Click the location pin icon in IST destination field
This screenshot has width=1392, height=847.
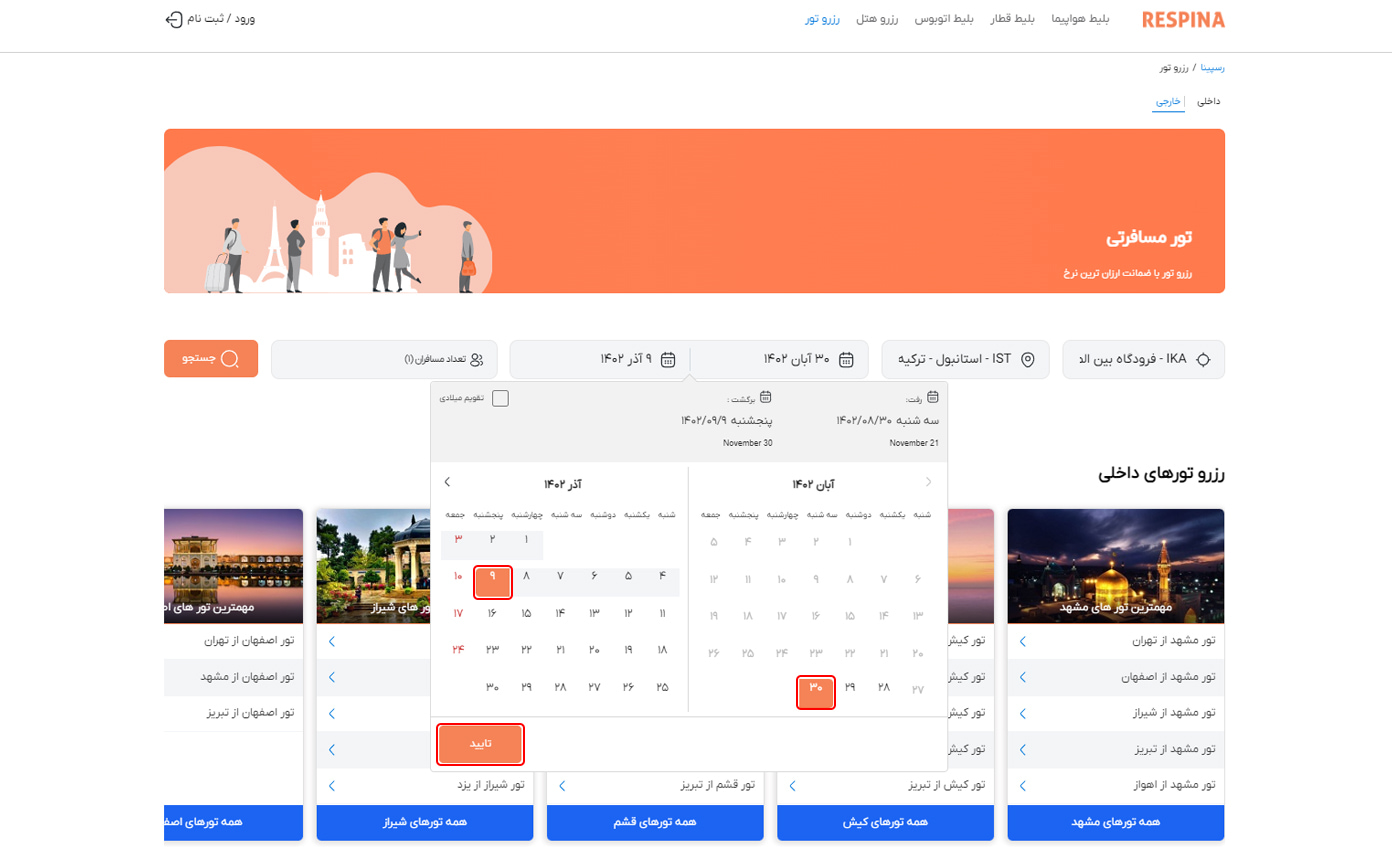click(1027, 360)
